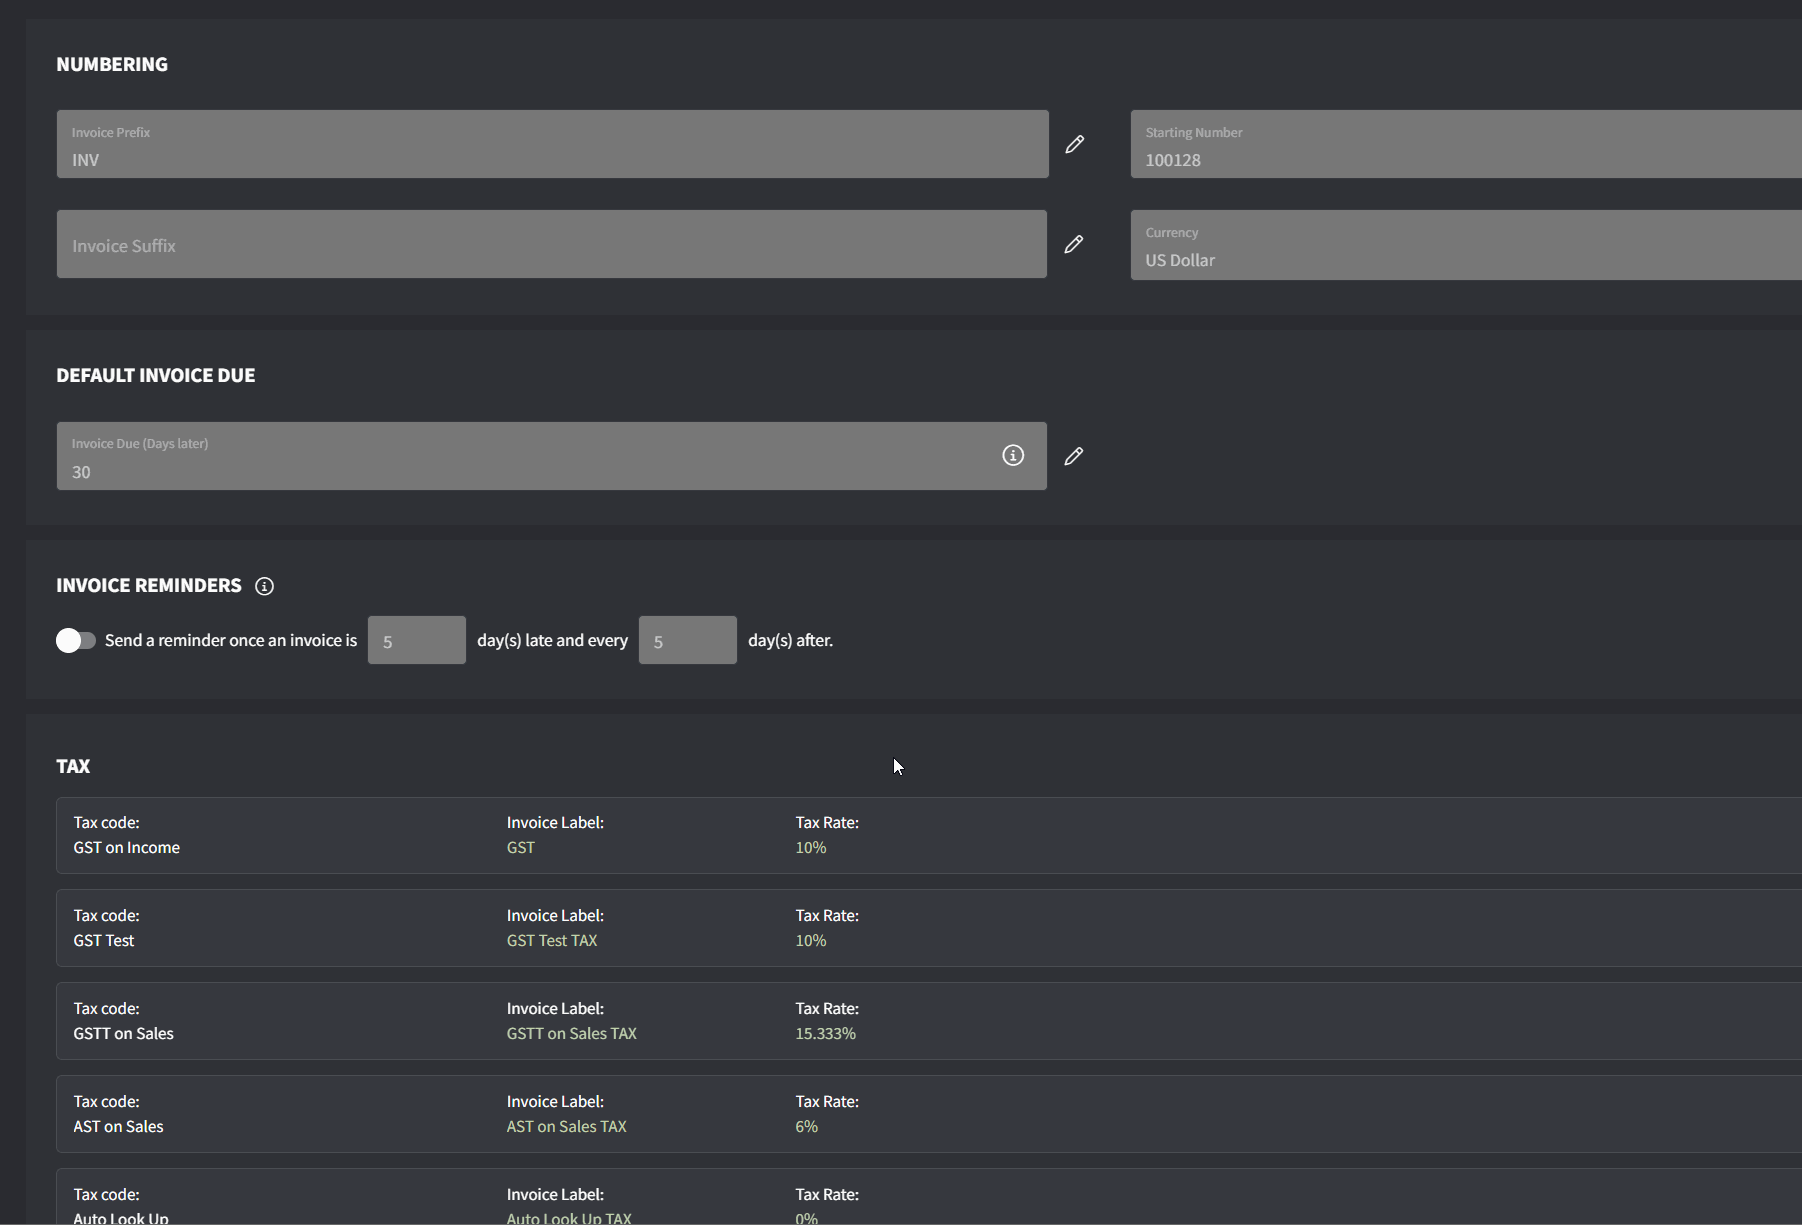Click the days after reminder input
The width and height of the screenshot is (1802, 1225).
click(687, 640)
